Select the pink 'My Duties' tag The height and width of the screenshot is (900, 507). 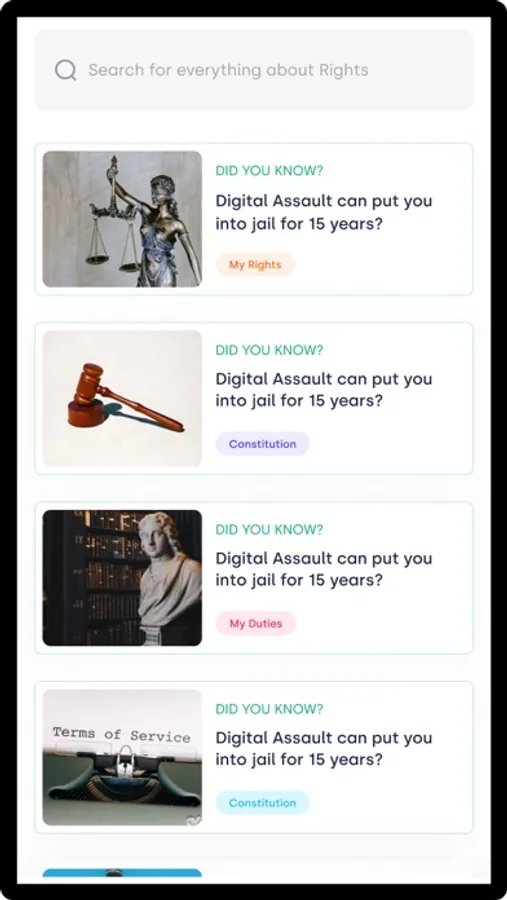[256, 623]
